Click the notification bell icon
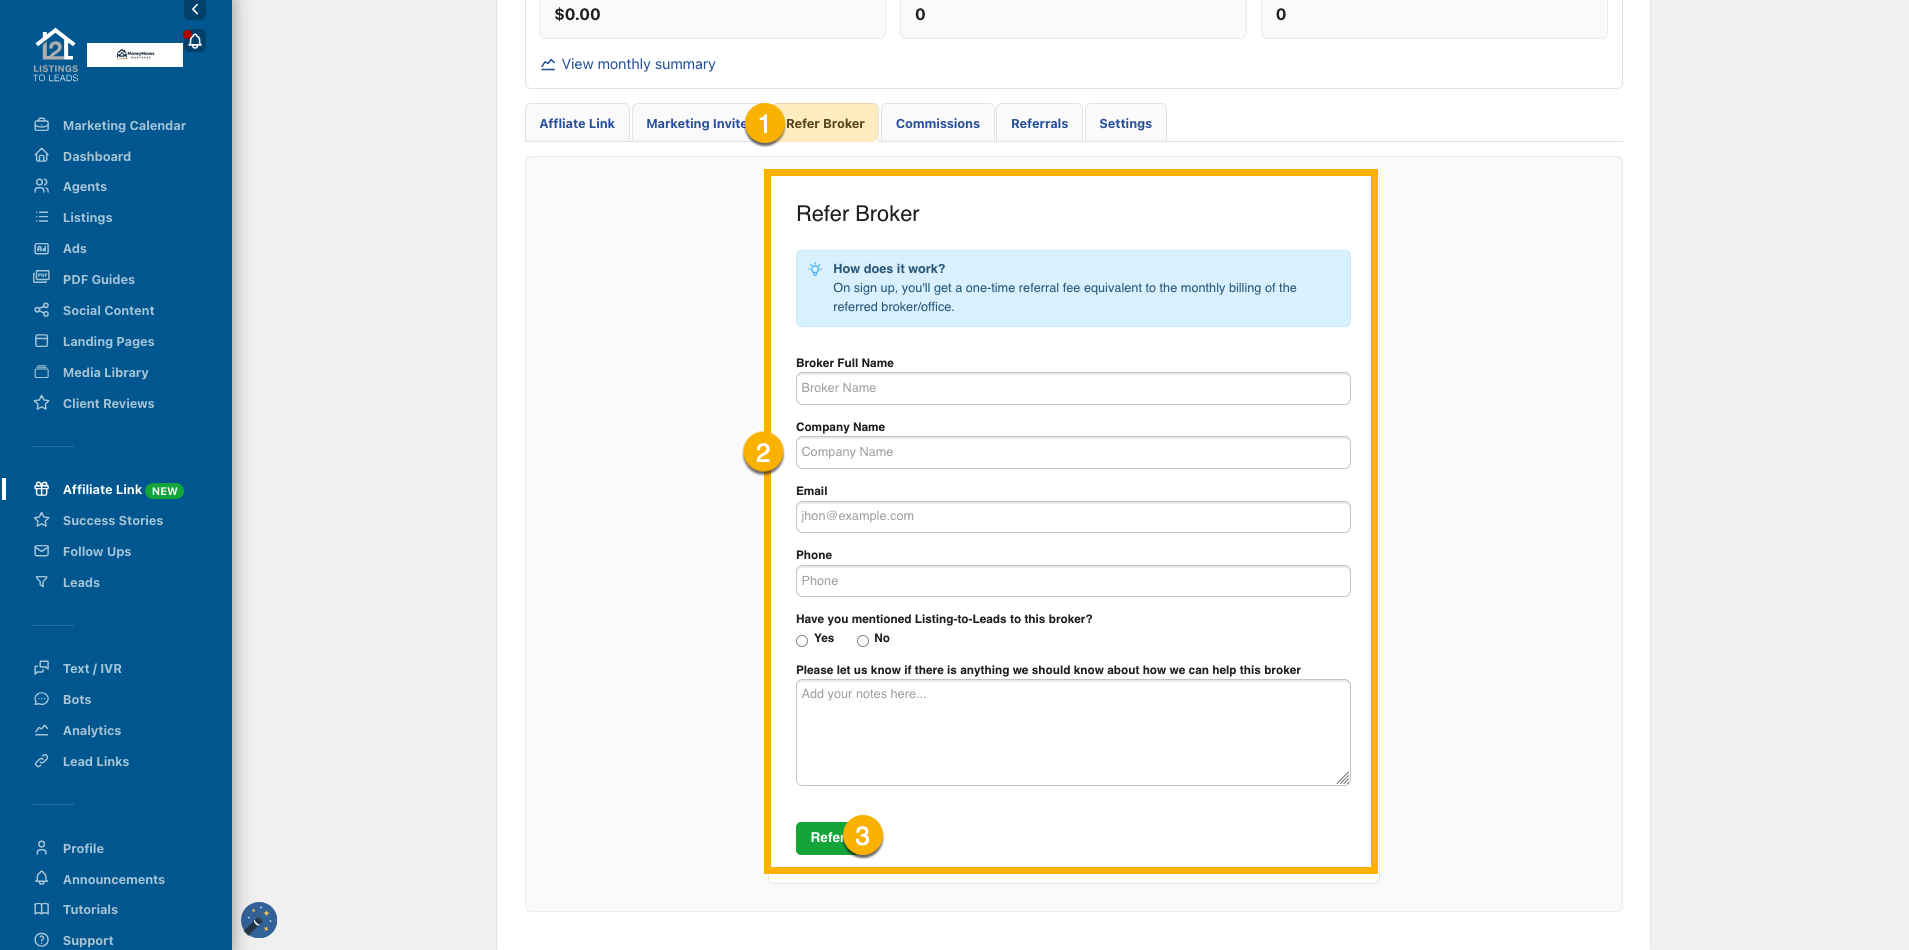The image size is (1909, 950). pos(195,42)
